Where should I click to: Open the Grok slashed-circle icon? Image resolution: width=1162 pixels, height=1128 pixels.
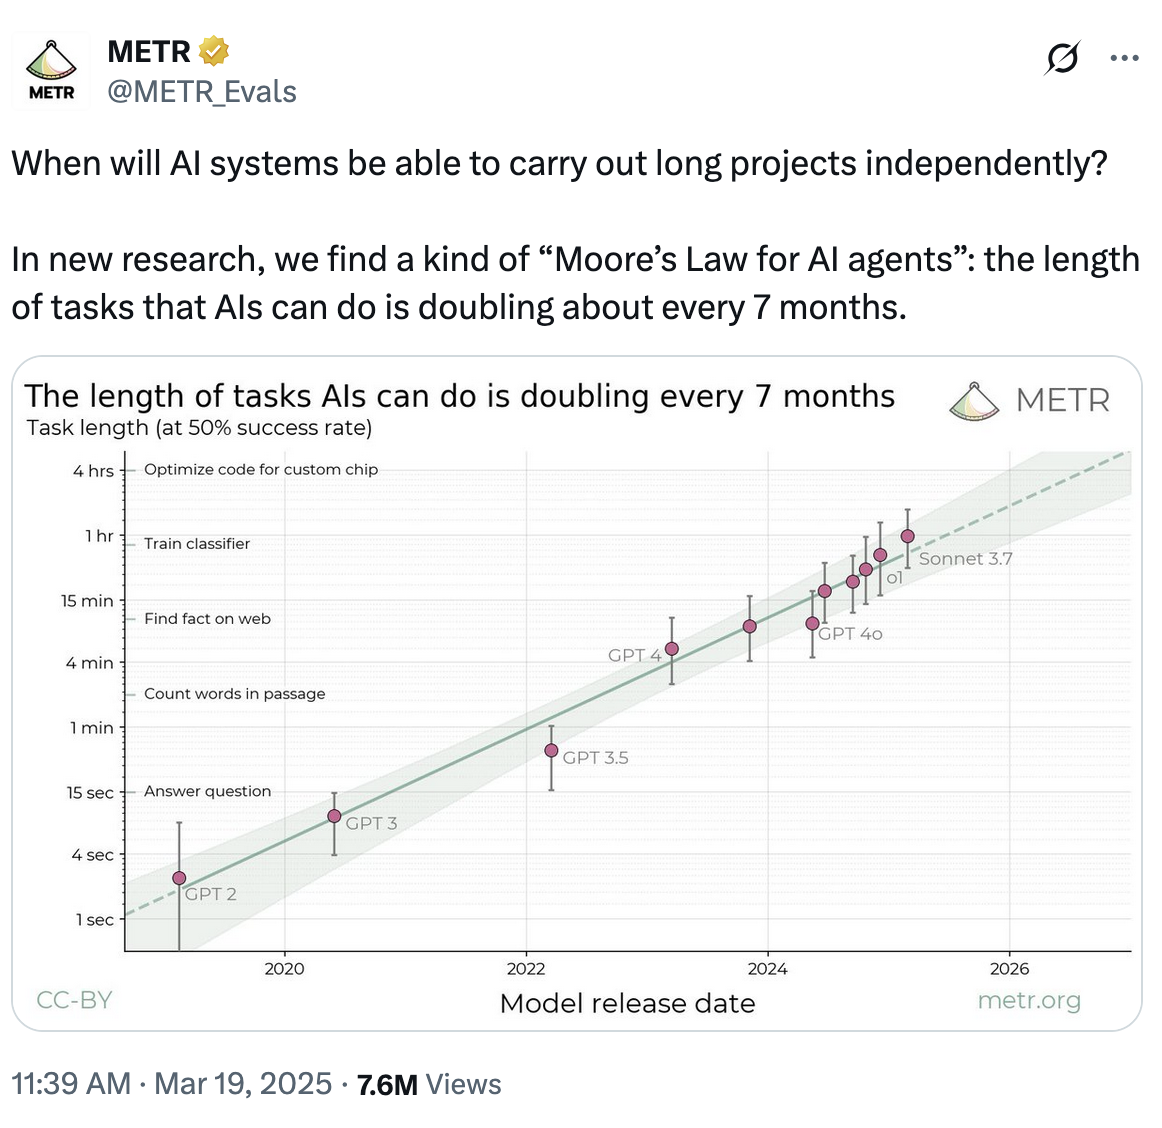coord(1061,59)
